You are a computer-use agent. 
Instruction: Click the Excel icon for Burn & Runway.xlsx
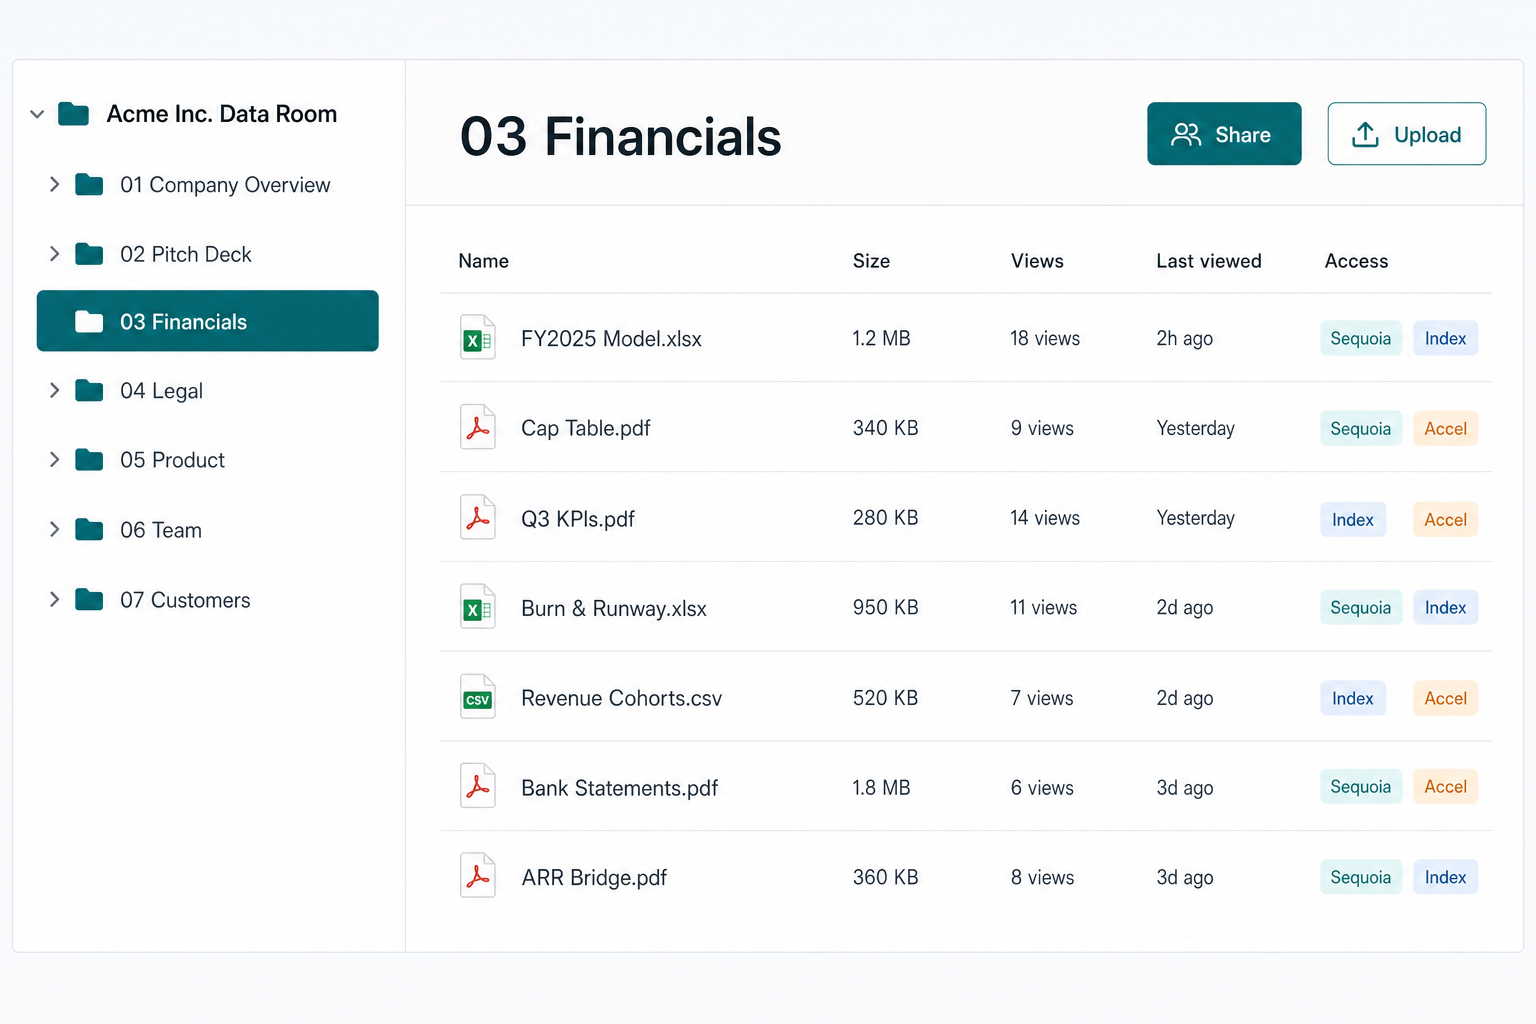477,607
